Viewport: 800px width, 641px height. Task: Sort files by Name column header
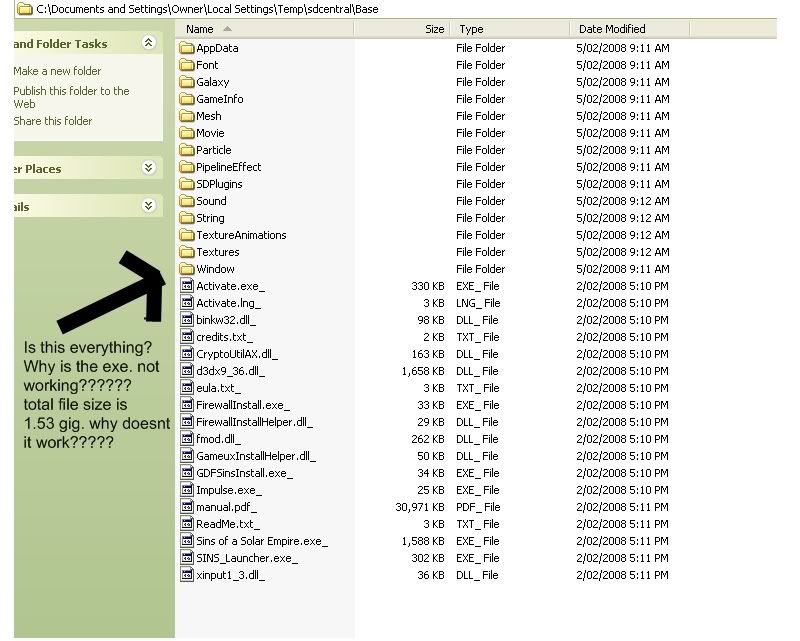coord(264,29)
